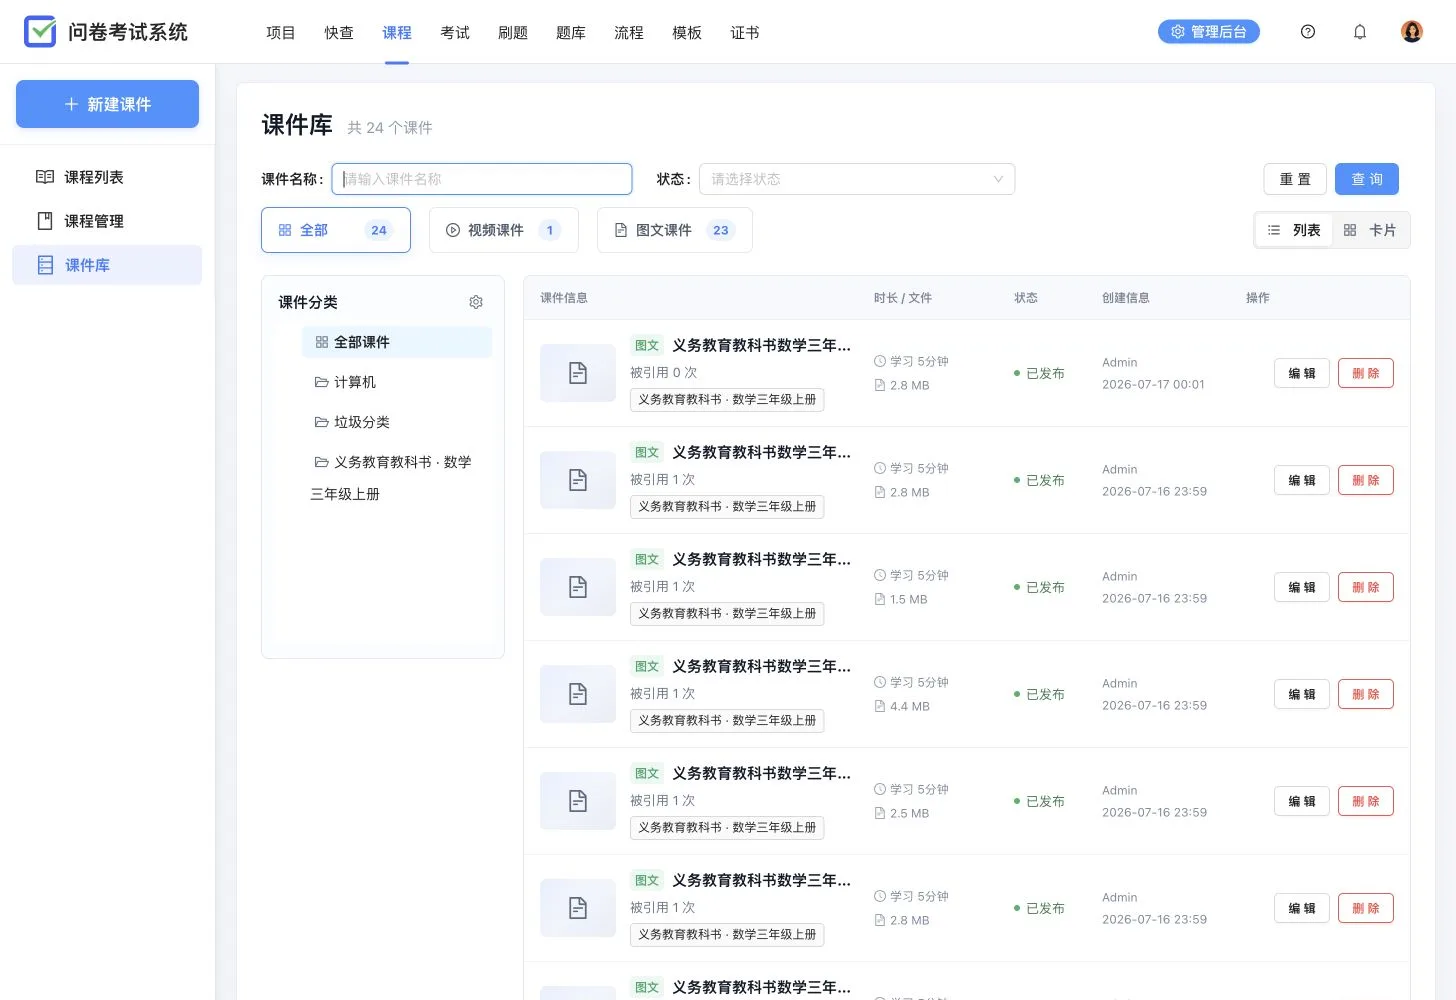The image size is (1456, 1000).
Task: Click the 重置 button
Action: pos(1295,179)
